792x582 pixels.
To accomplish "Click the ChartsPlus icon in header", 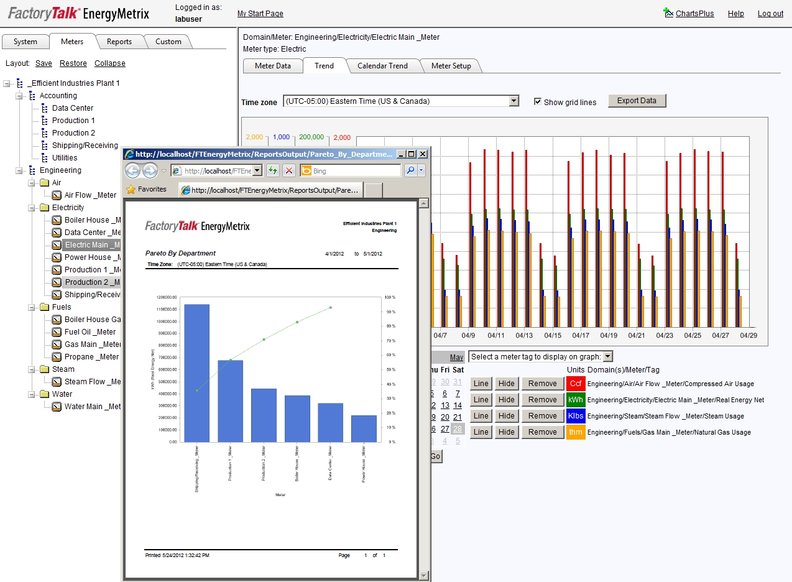I will click(668, 12).
